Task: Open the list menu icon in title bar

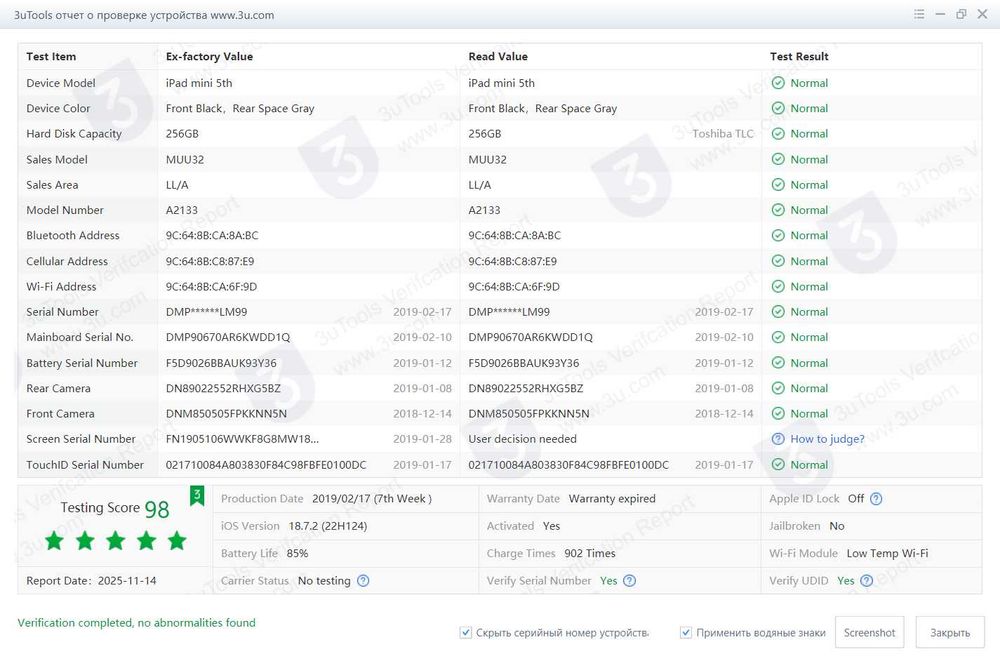Action: pyautogui.click(x=919, y=14)
